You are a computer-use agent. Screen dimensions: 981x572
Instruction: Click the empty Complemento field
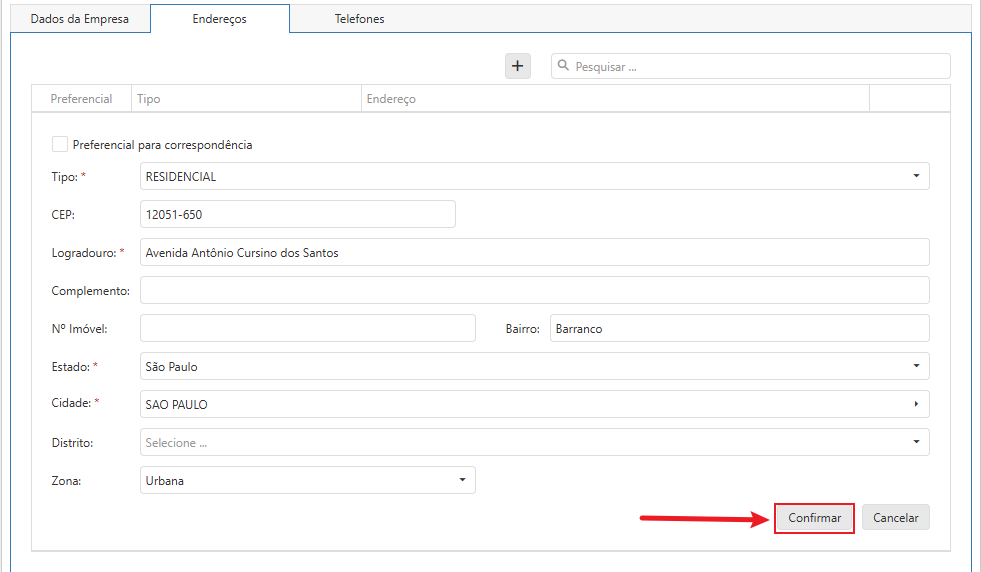[535, 290]
